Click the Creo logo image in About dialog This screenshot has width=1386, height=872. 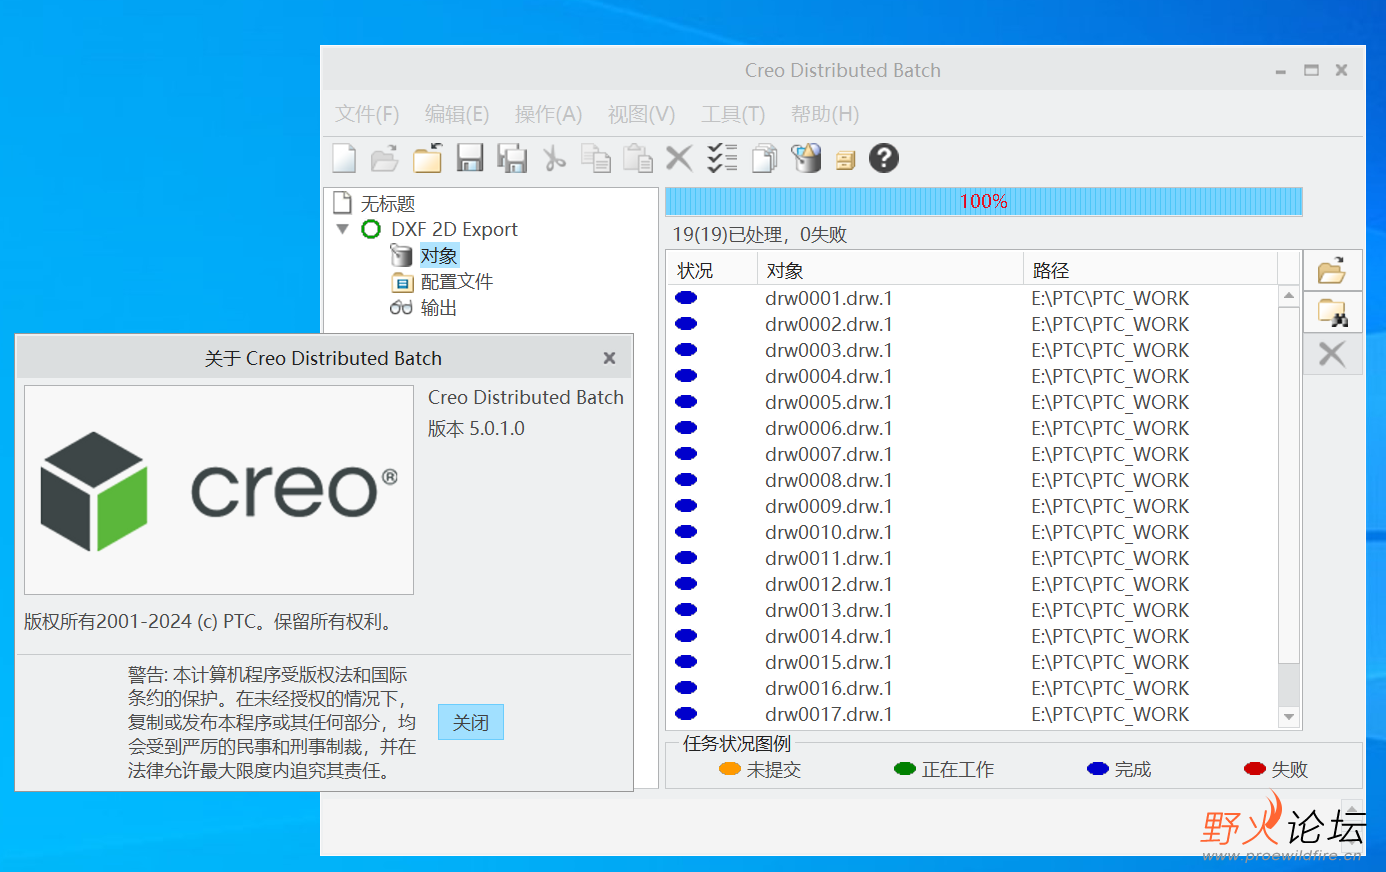click(219, 490)
